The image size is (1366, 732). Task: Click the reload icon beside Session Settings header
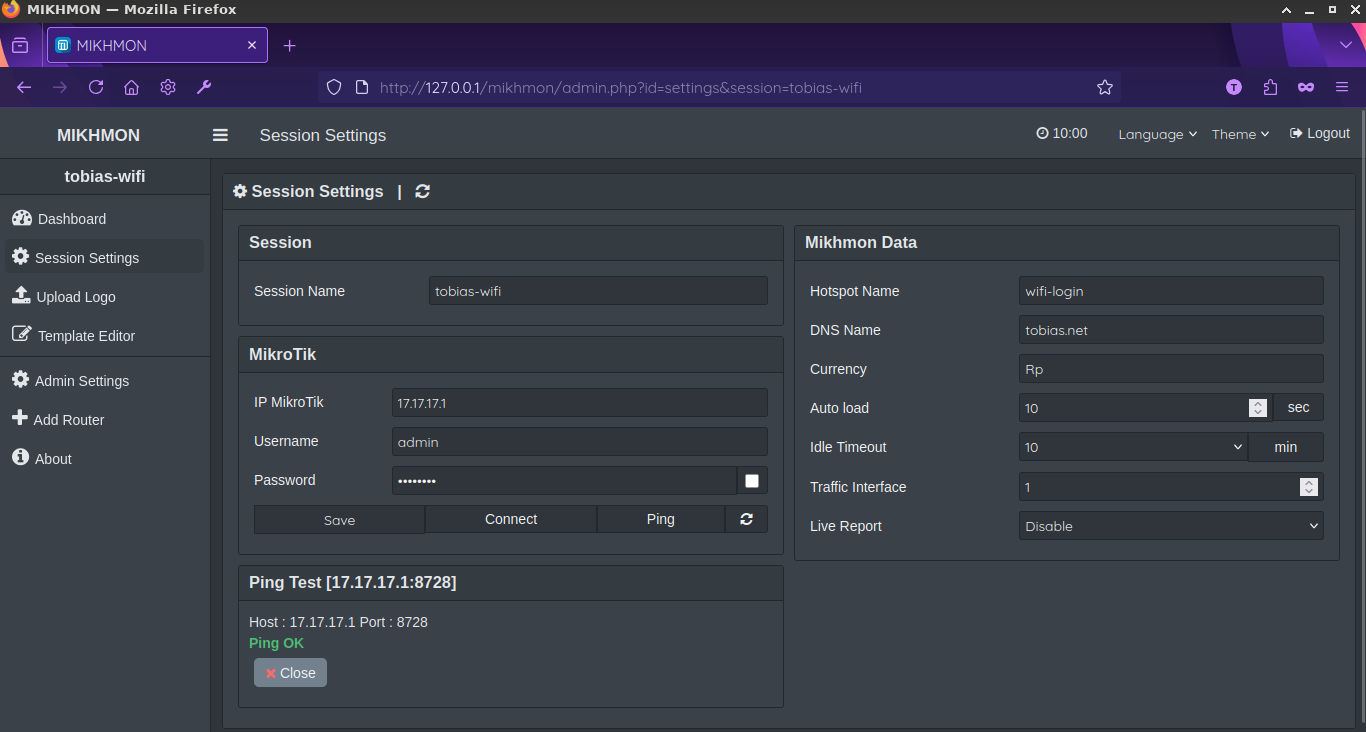click(x=422, y=191)
